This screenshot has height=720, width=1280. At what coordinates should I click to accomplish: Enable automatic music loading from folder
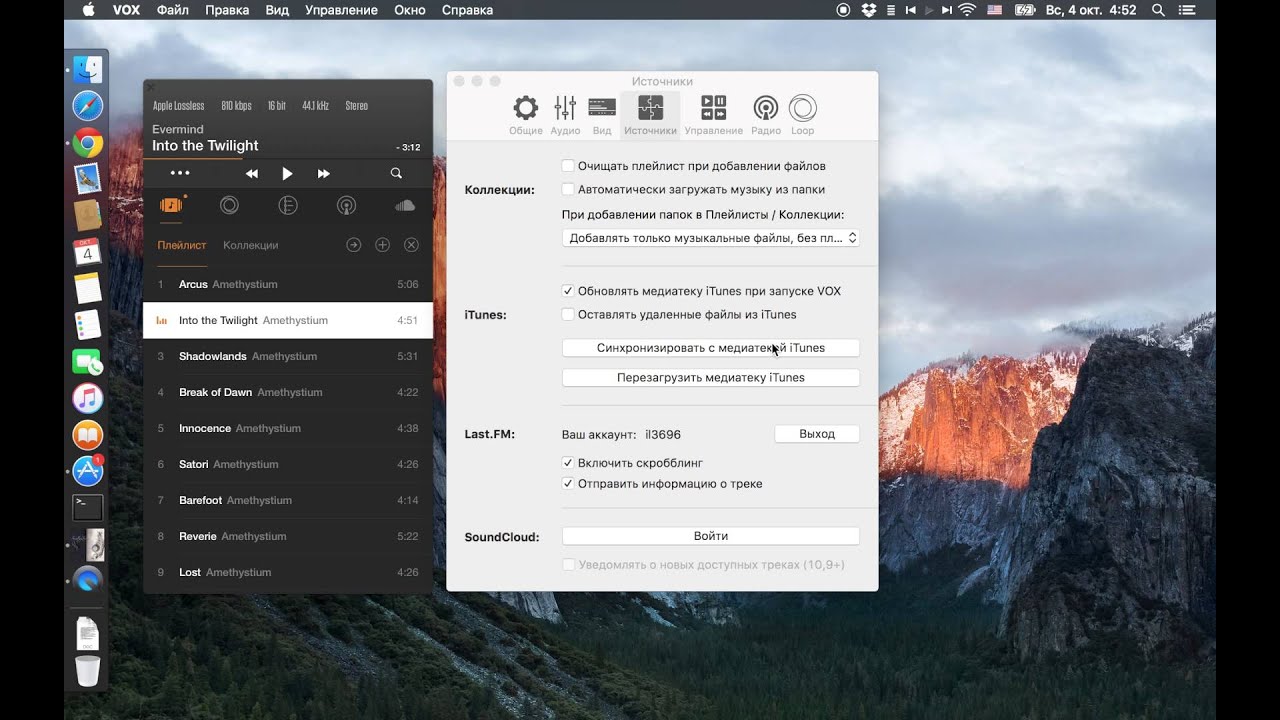point(568,189)
